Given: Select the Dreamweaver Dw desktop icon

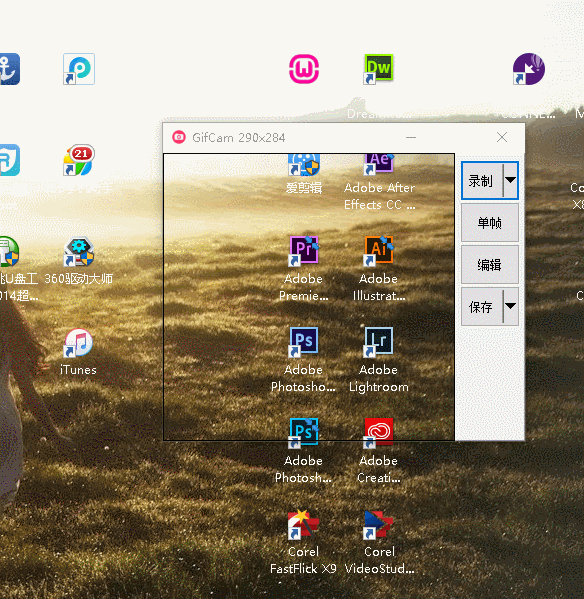Looking at the screenshot, I should (379, 69).
